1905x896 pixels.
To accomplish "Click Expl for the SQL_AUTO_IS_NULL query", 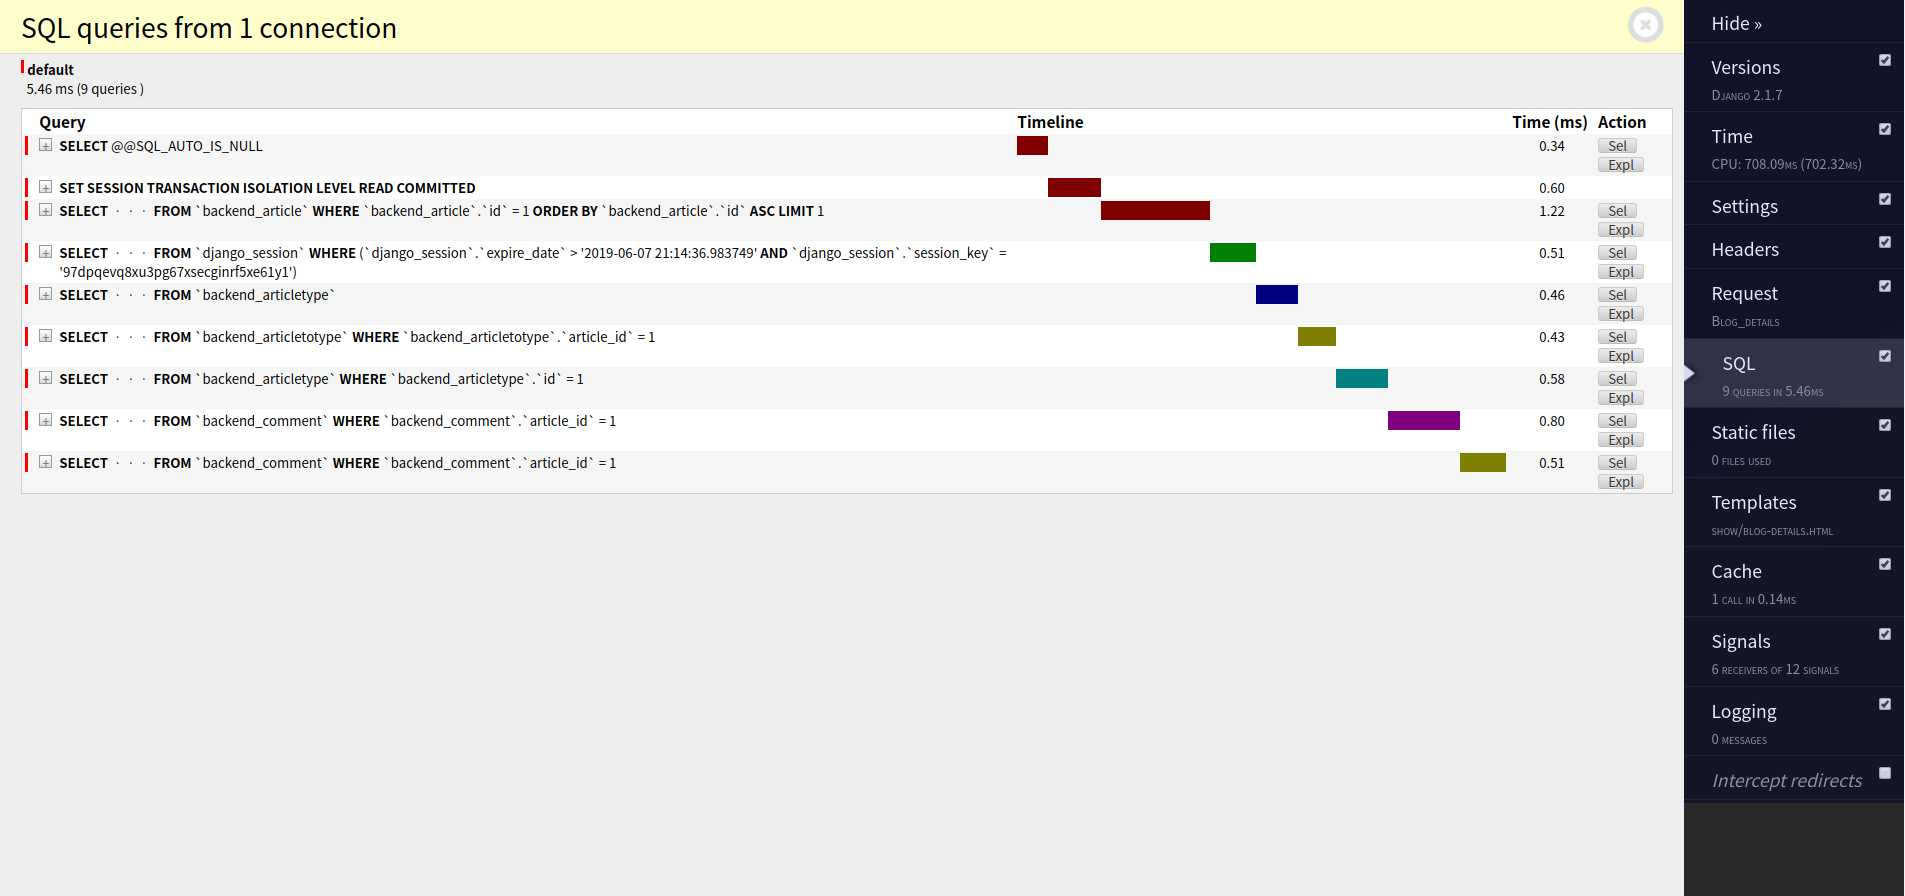I will coord(1621,165).
